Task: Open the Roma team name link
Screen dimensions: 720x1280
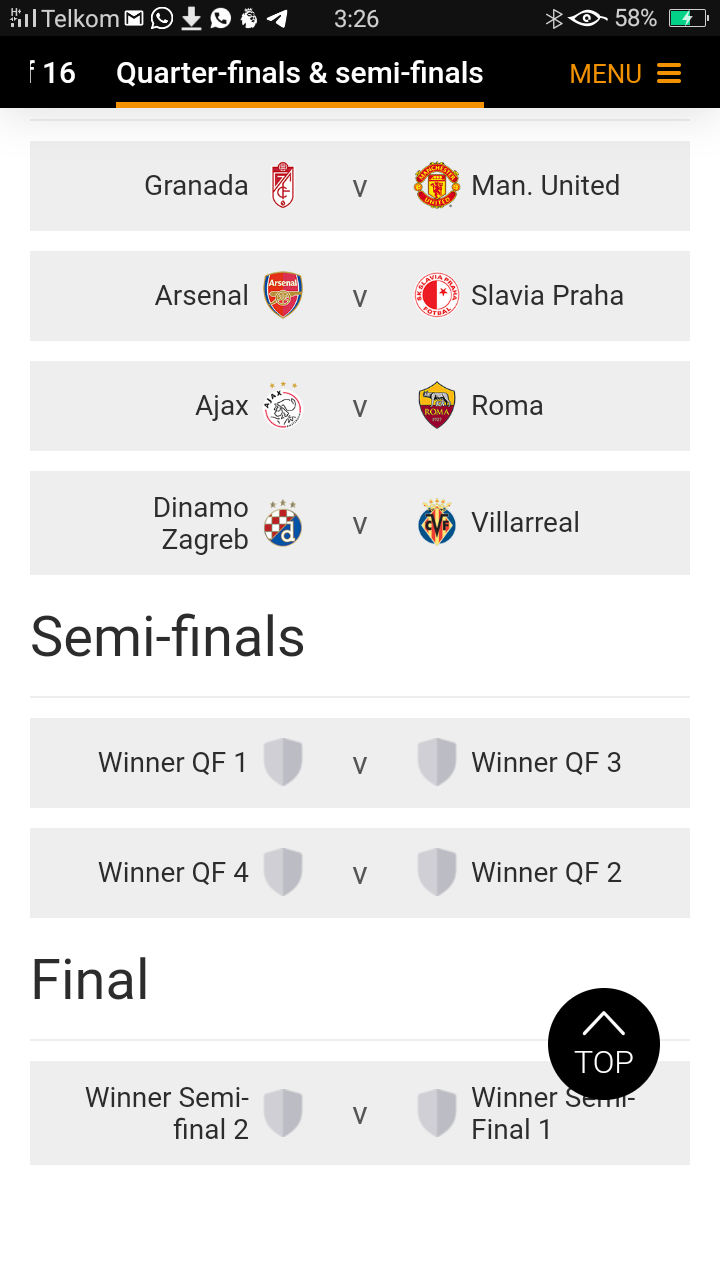Action: pos(507,405)
